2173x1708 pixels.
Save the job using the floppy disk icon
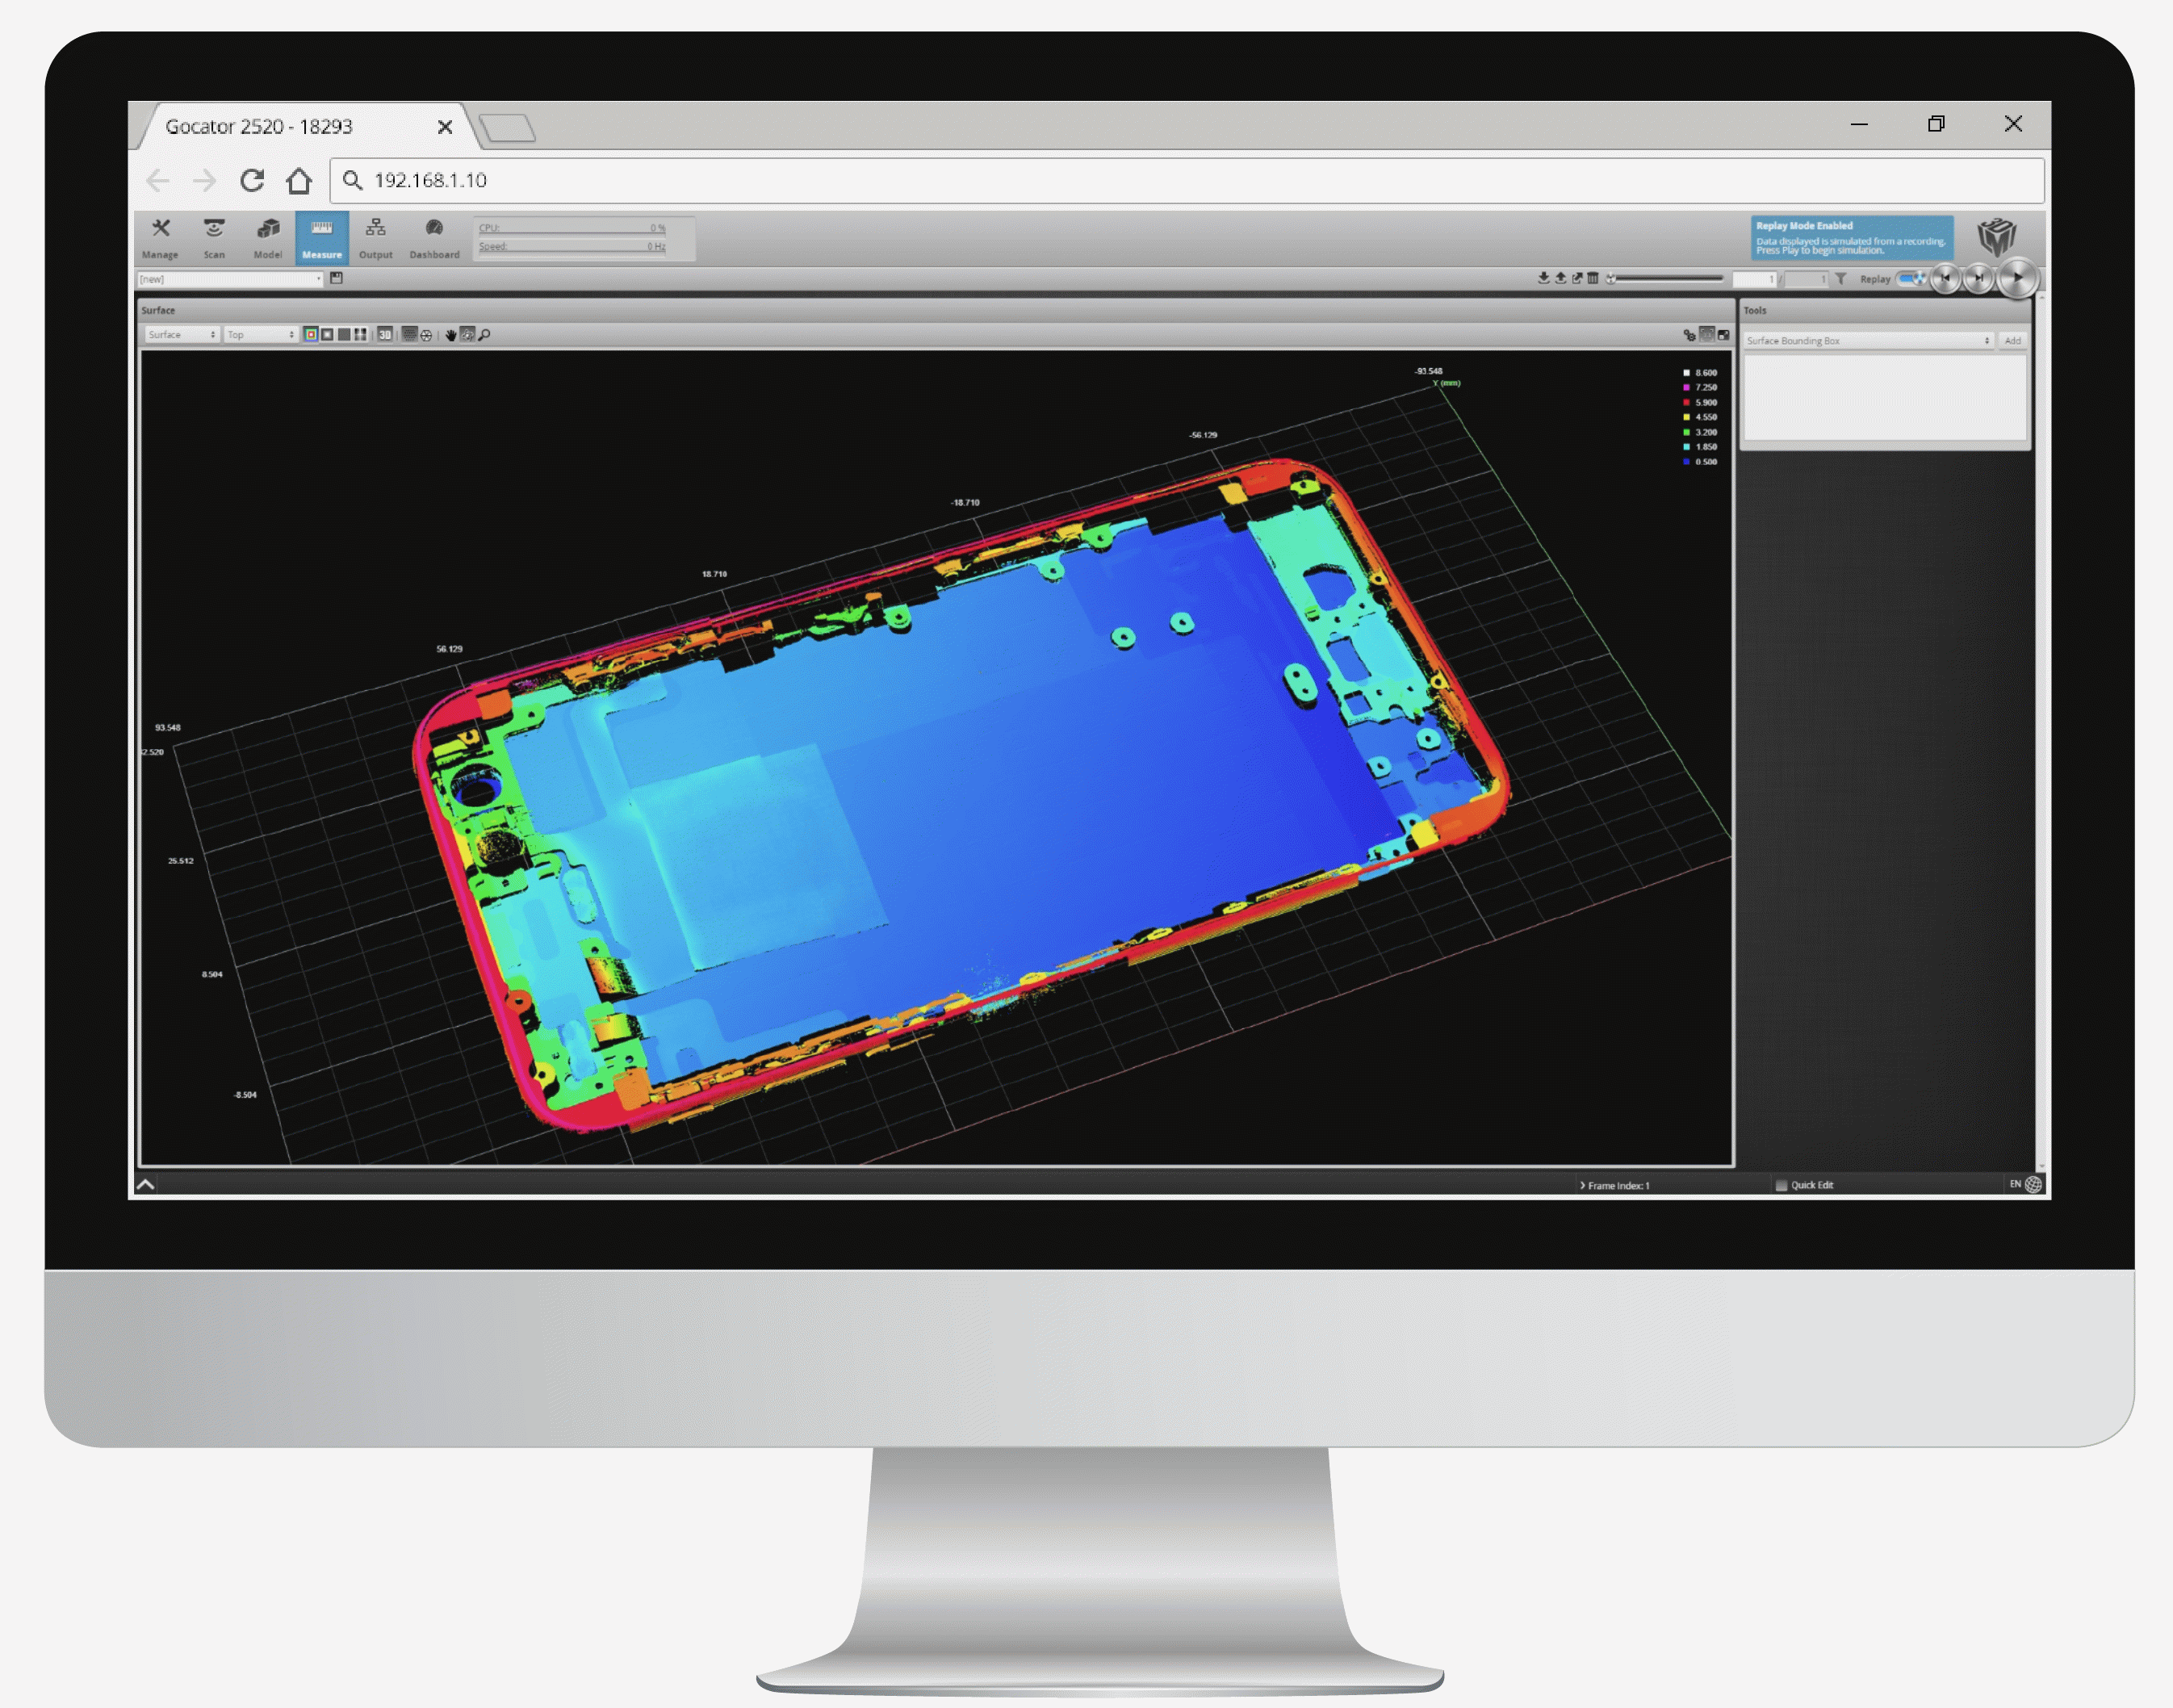(x=337, y=278)
